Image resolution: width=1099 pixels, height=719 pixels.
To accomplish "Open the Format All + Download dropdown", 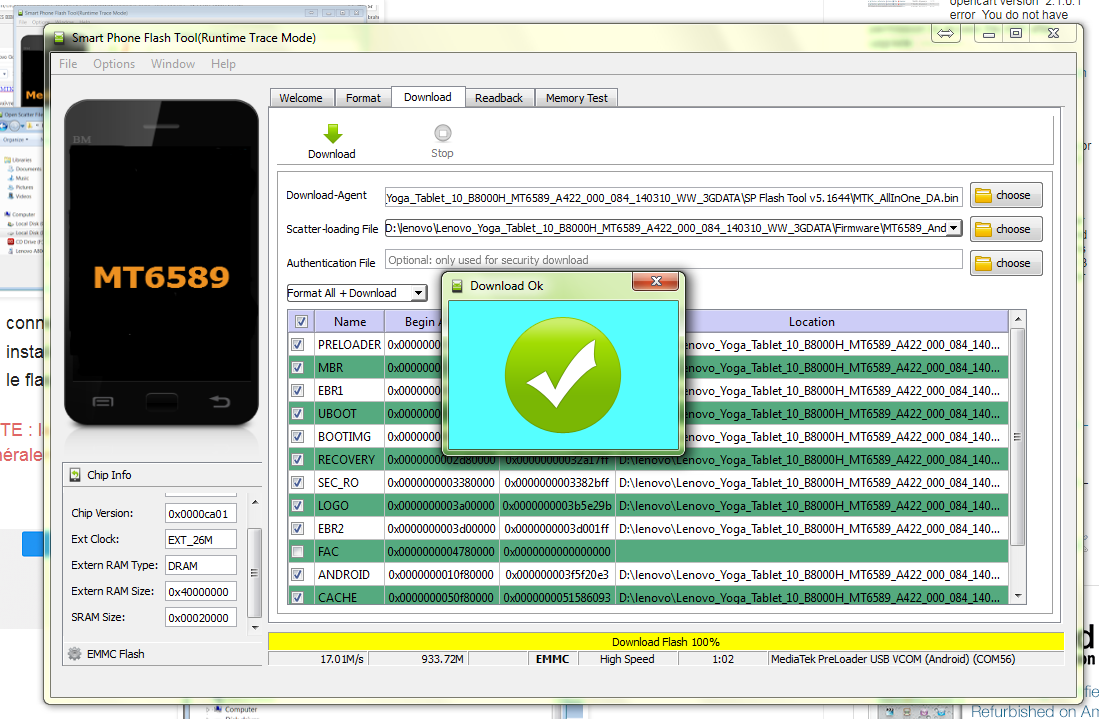I will (x=357, y=293).
